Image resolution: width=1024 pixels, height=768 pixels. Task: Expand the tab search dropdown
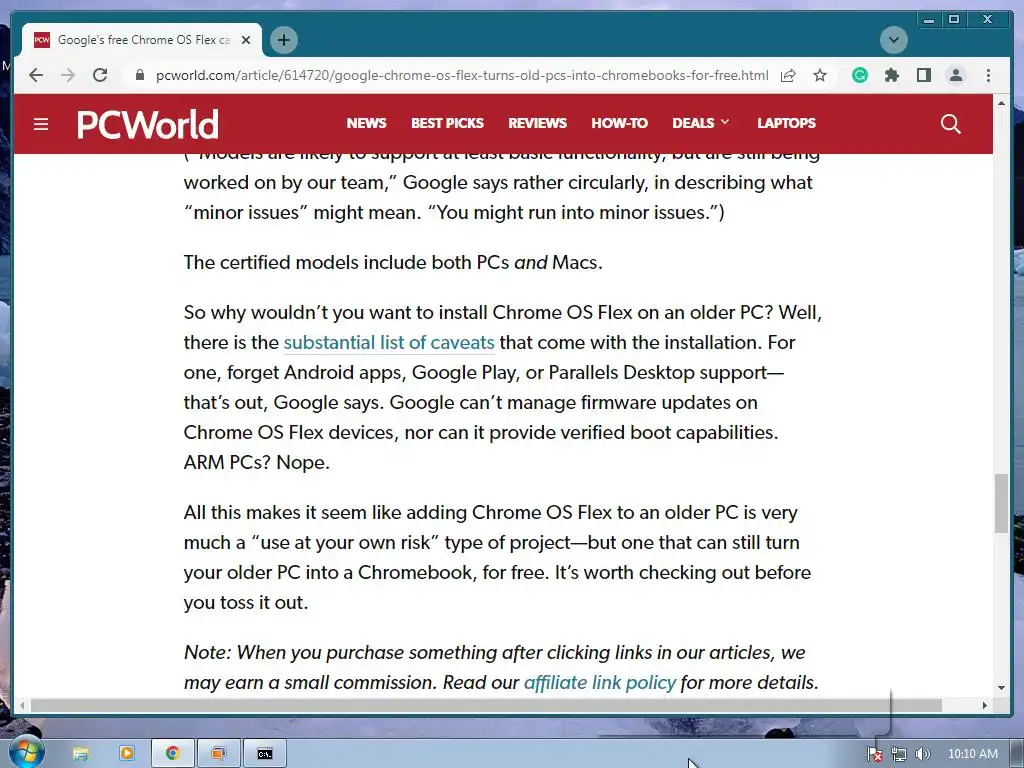[893, 40]
